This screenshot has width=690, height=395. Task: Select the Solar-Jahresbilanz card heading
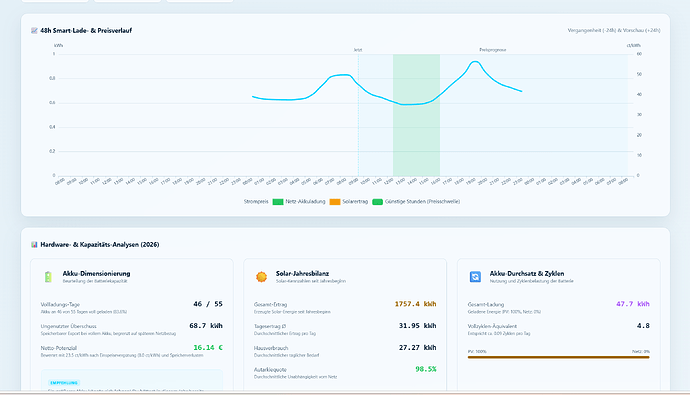point(302,274)
